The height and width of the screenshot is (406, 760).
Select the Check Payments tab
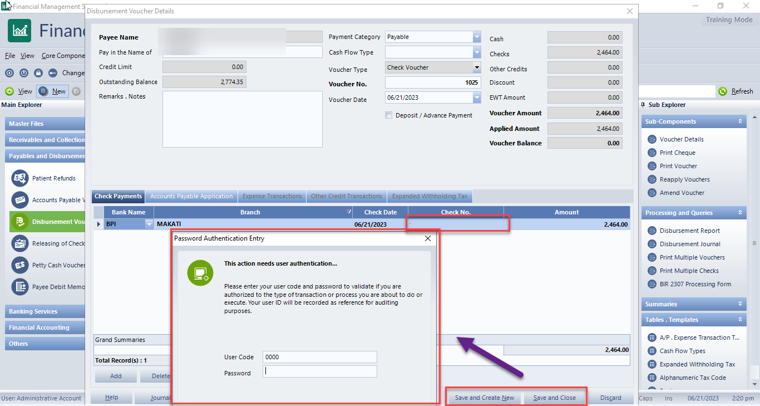tap(118, 197)
